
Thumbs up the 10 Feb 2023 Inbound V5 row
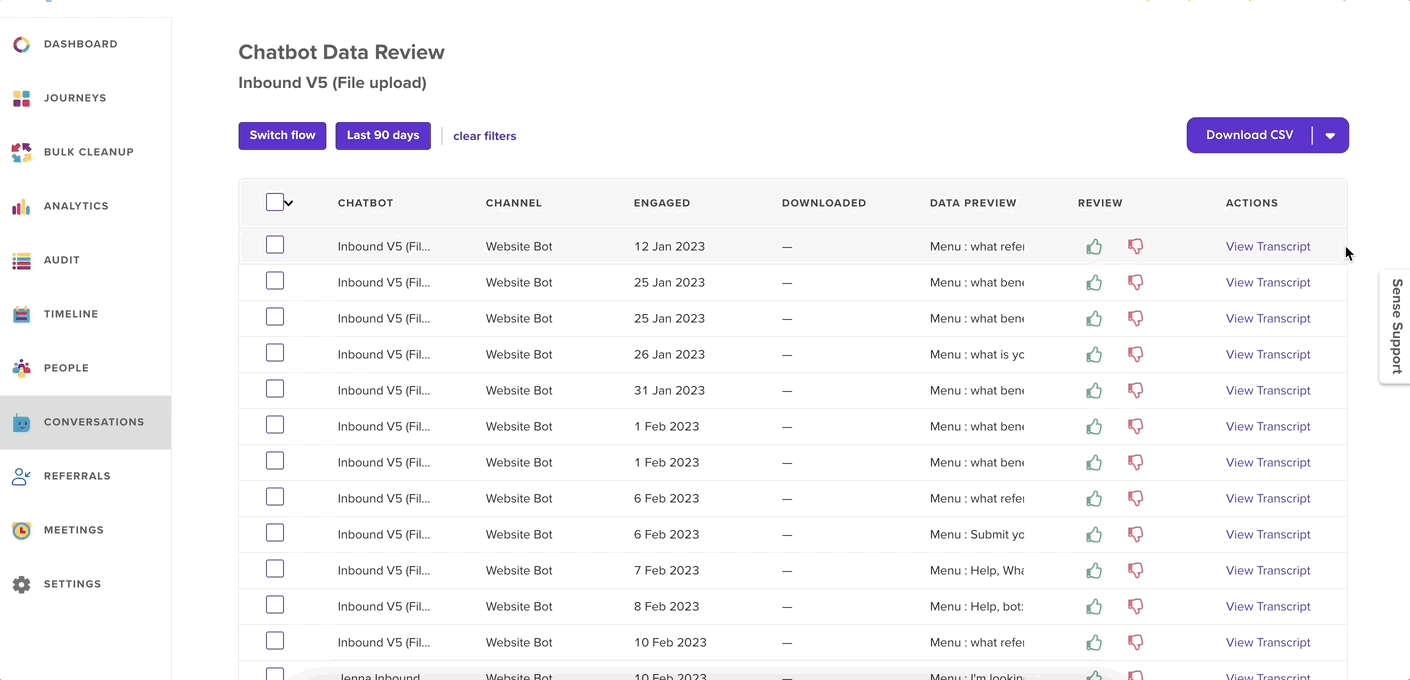tap(1094, 642)
